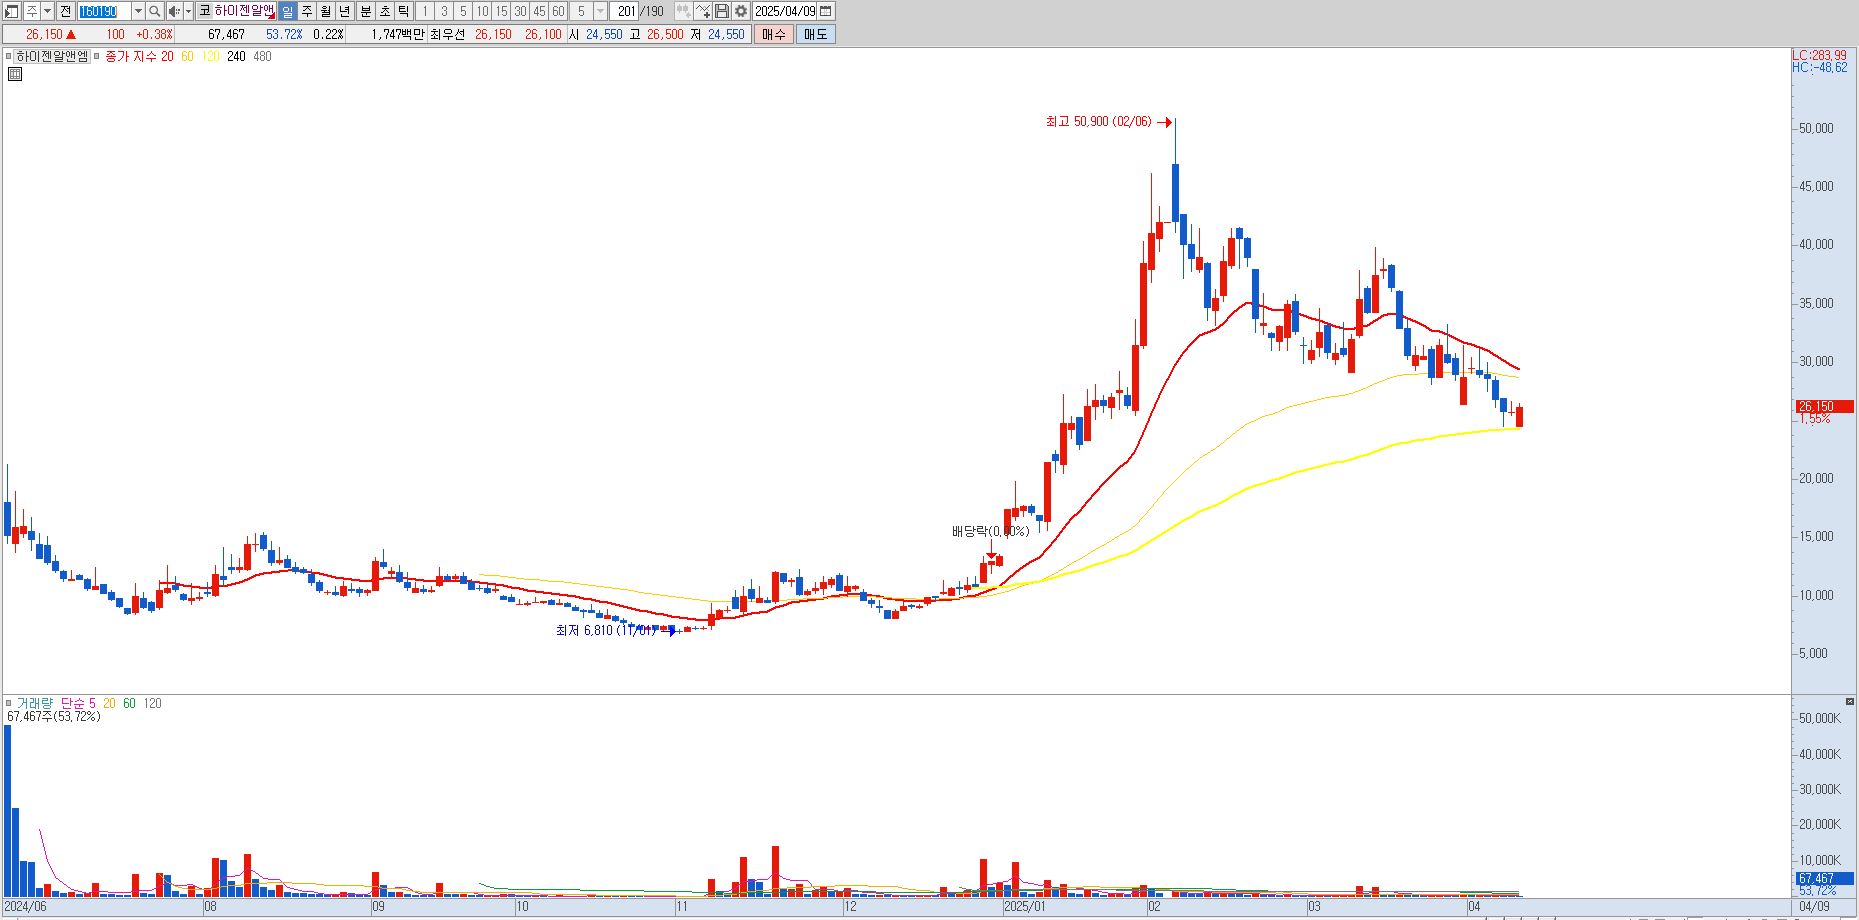The image size is (1859, 920).
Task: Click the stock code input 160190
Action: [x=104, y=11]
